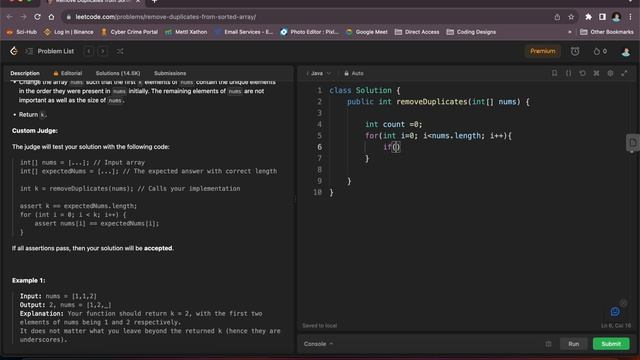Click the share page icon in address bar

click(557, 17)
